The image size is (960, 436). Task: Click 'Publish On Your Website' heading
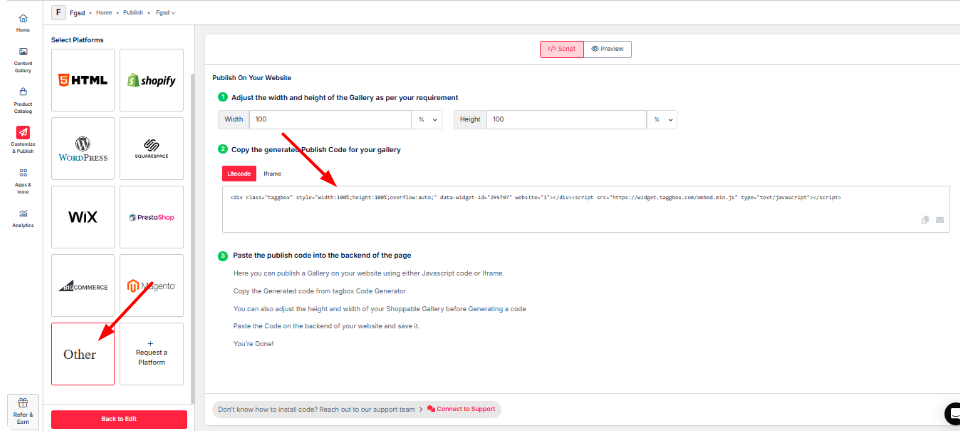252,78
